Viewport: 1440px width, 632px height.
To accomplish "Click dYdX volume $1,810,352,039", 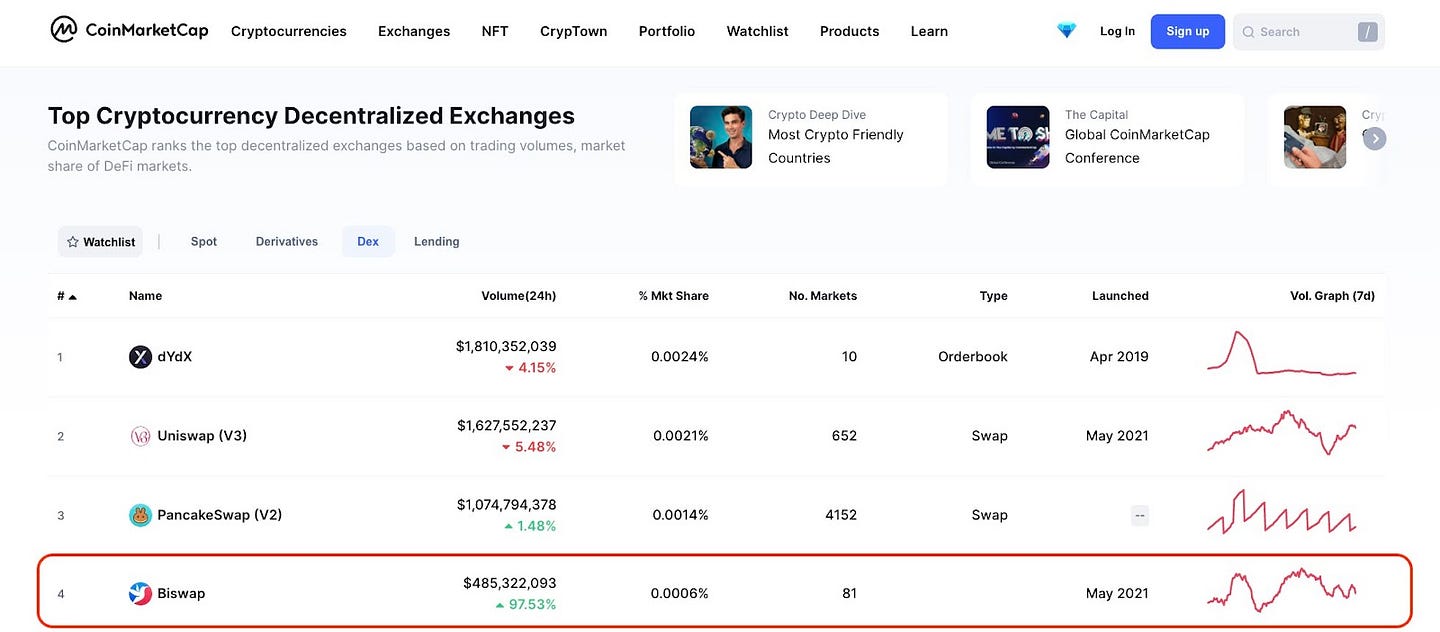I will tap(506, 347).
